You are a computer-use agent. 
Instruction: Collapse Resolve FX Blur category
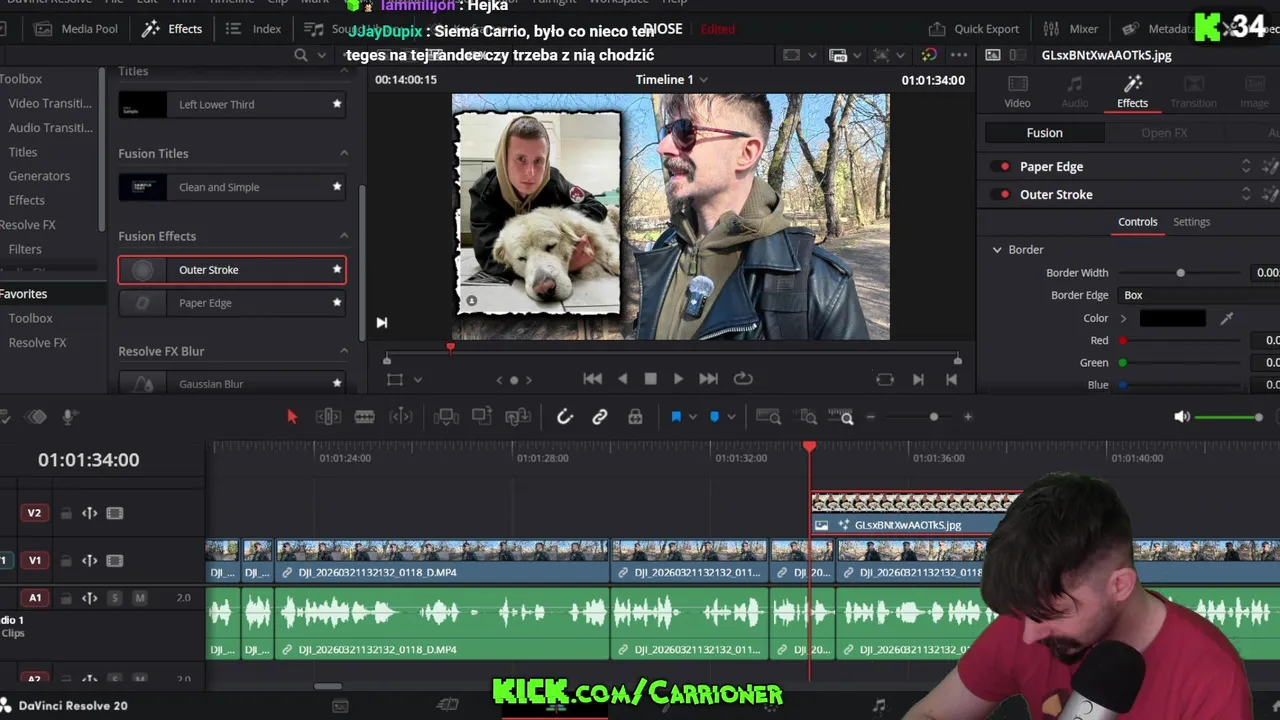[344, 351]
